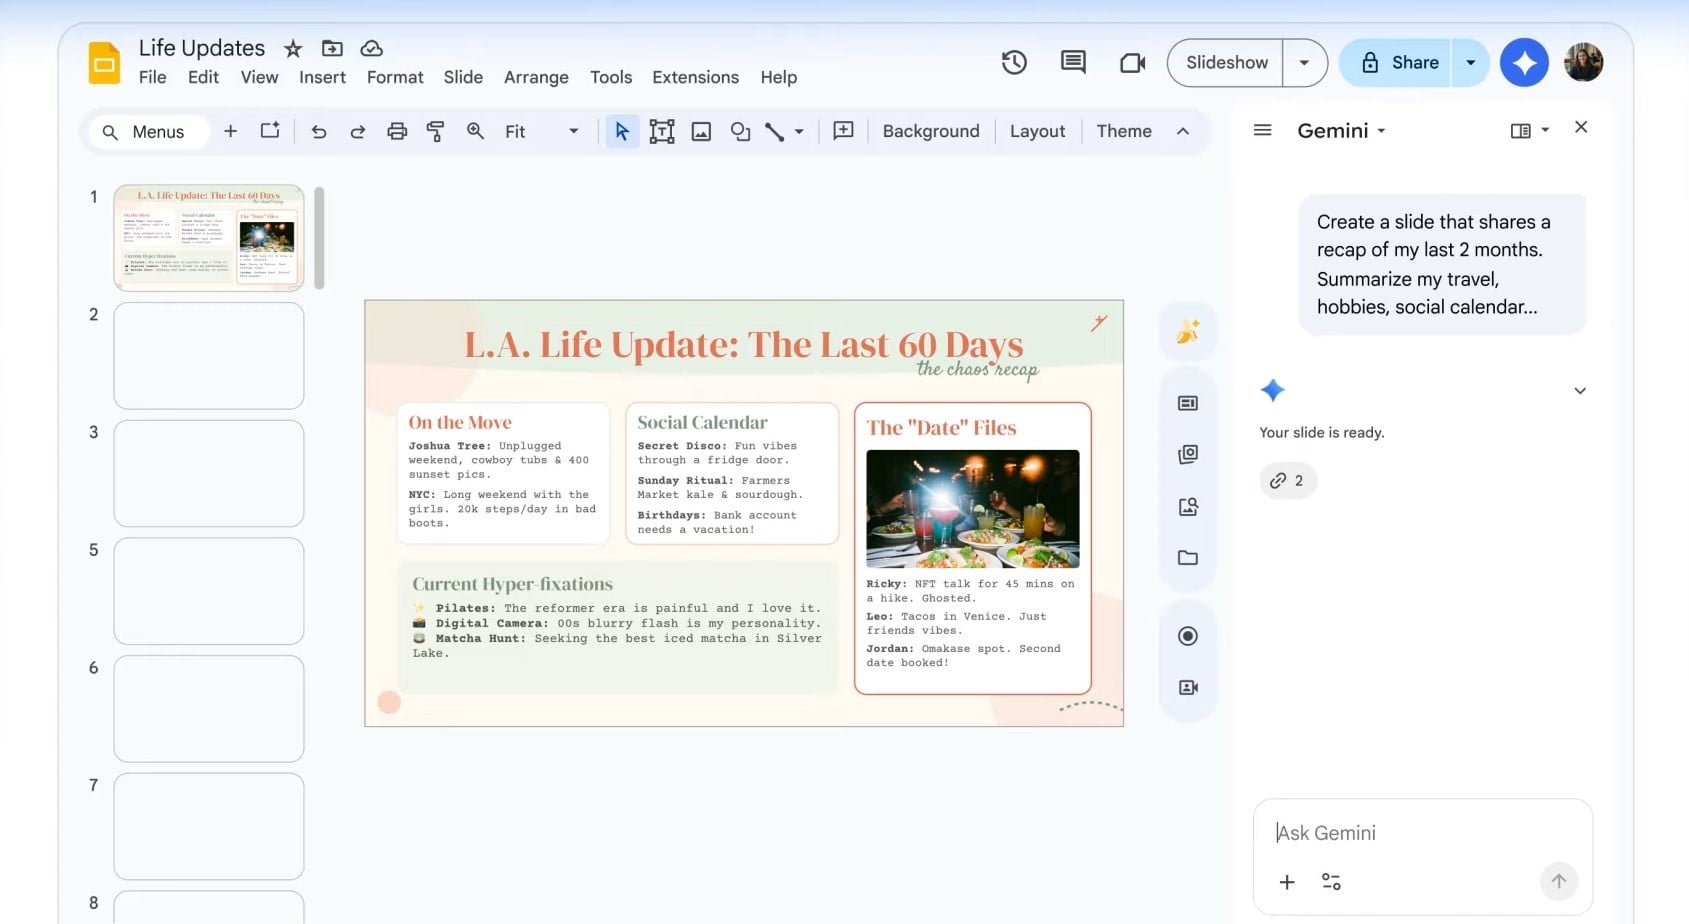Click the Undo arrow icon
This screenshot has width=1689, height=924.
point(319,131)
